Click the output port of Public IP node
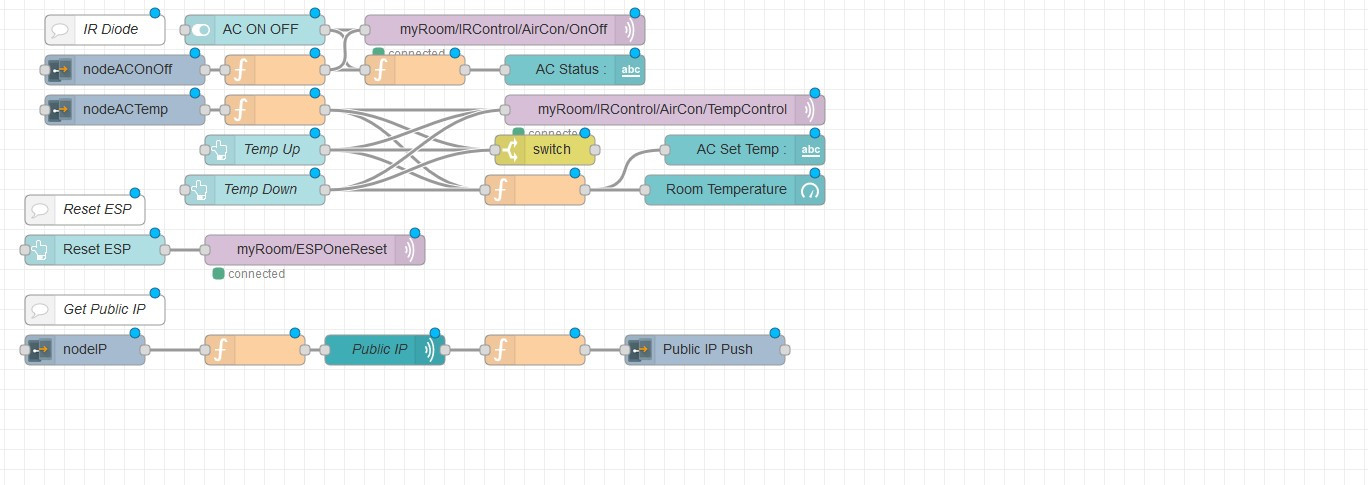The width and height of the screenshot is (1368, 485). click(x=445, y=350)
